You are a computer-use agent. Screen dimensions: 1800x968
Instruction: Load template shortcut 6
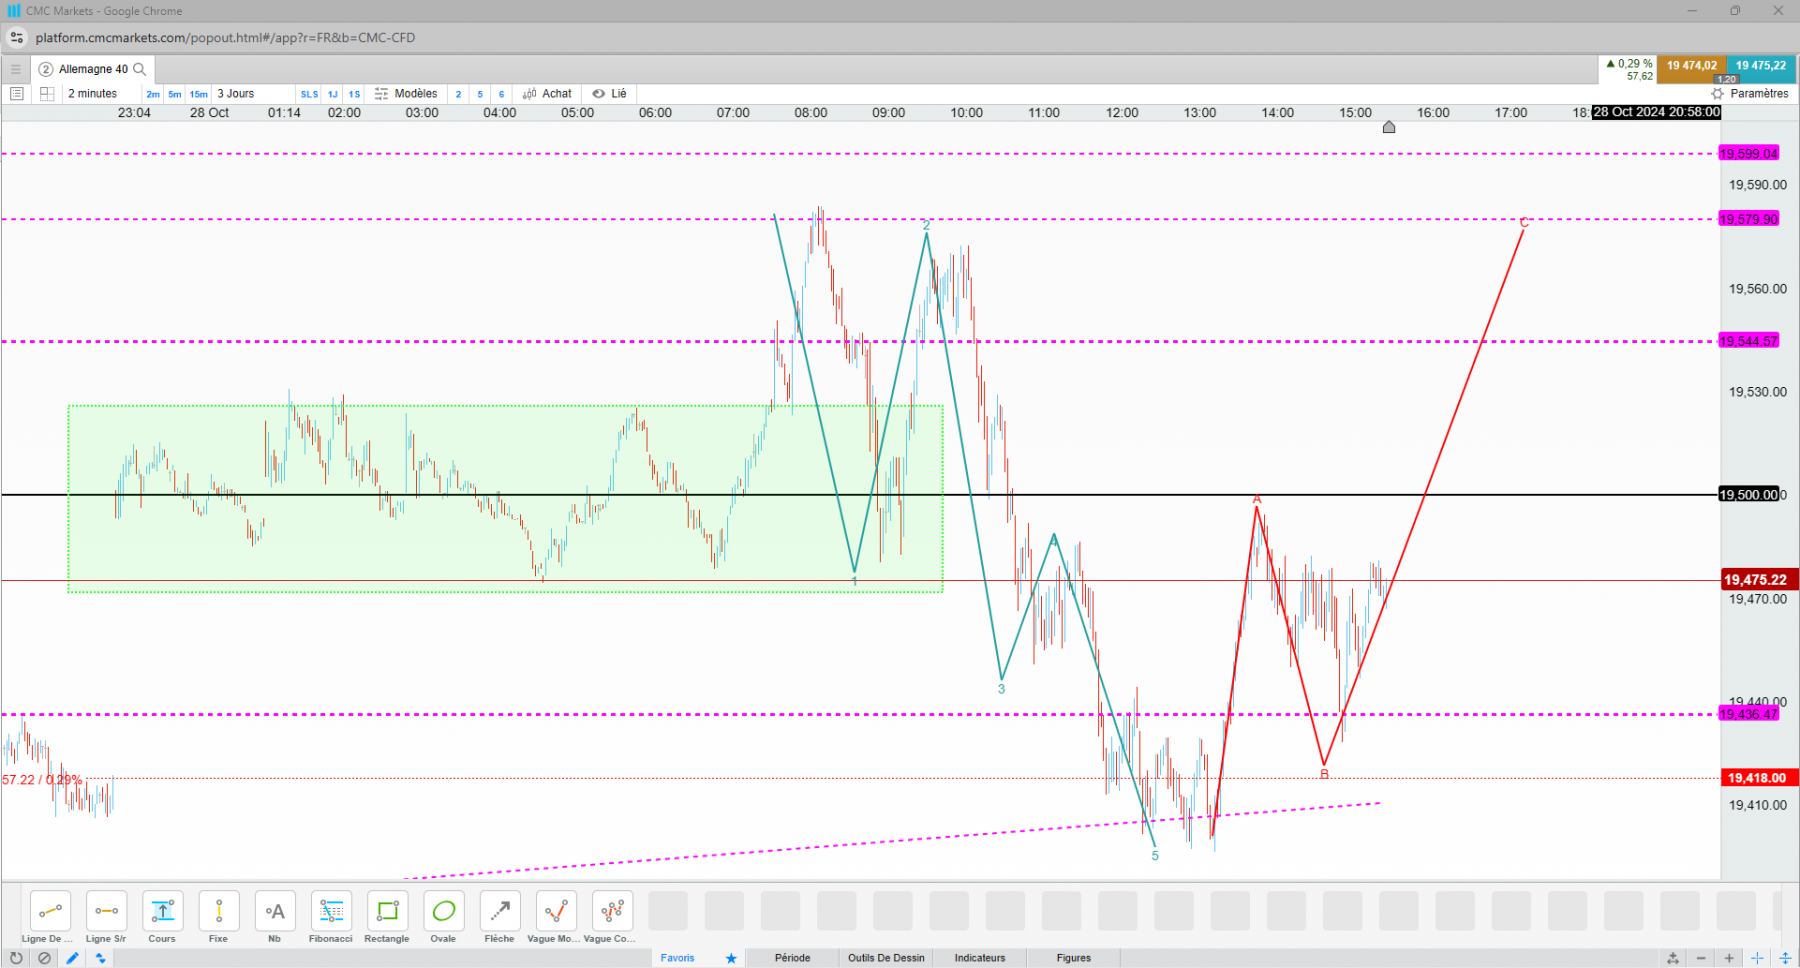click(502, 94)
